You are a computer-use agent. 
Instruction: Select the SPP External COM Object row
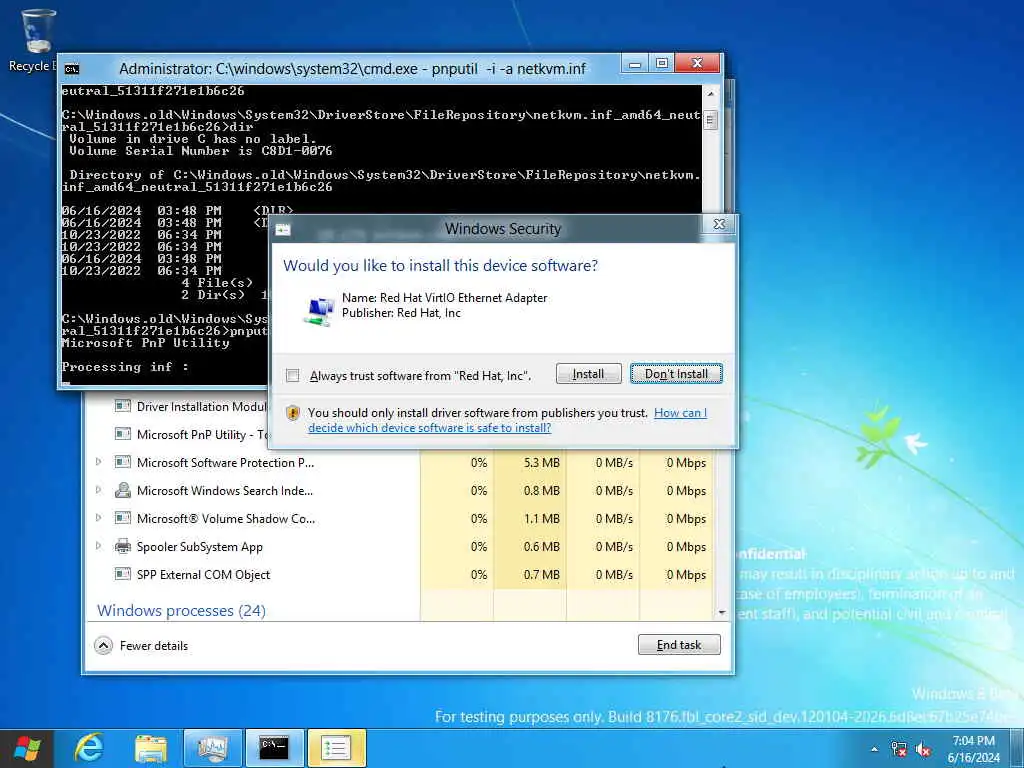pyautogui.click(x=400, y=575)
